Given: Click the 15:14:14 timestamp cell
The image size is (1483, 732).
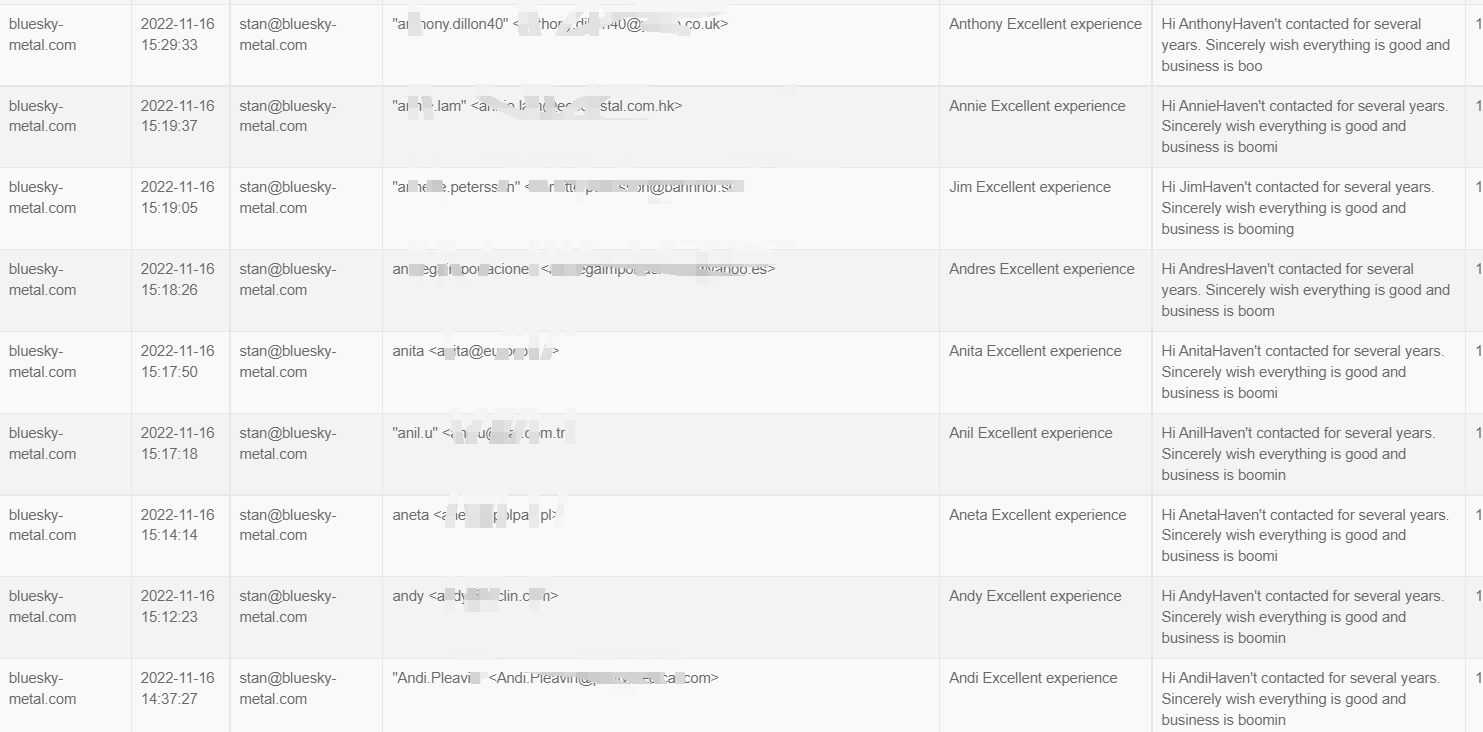Looking at the screenshot, I should point(178,525).
